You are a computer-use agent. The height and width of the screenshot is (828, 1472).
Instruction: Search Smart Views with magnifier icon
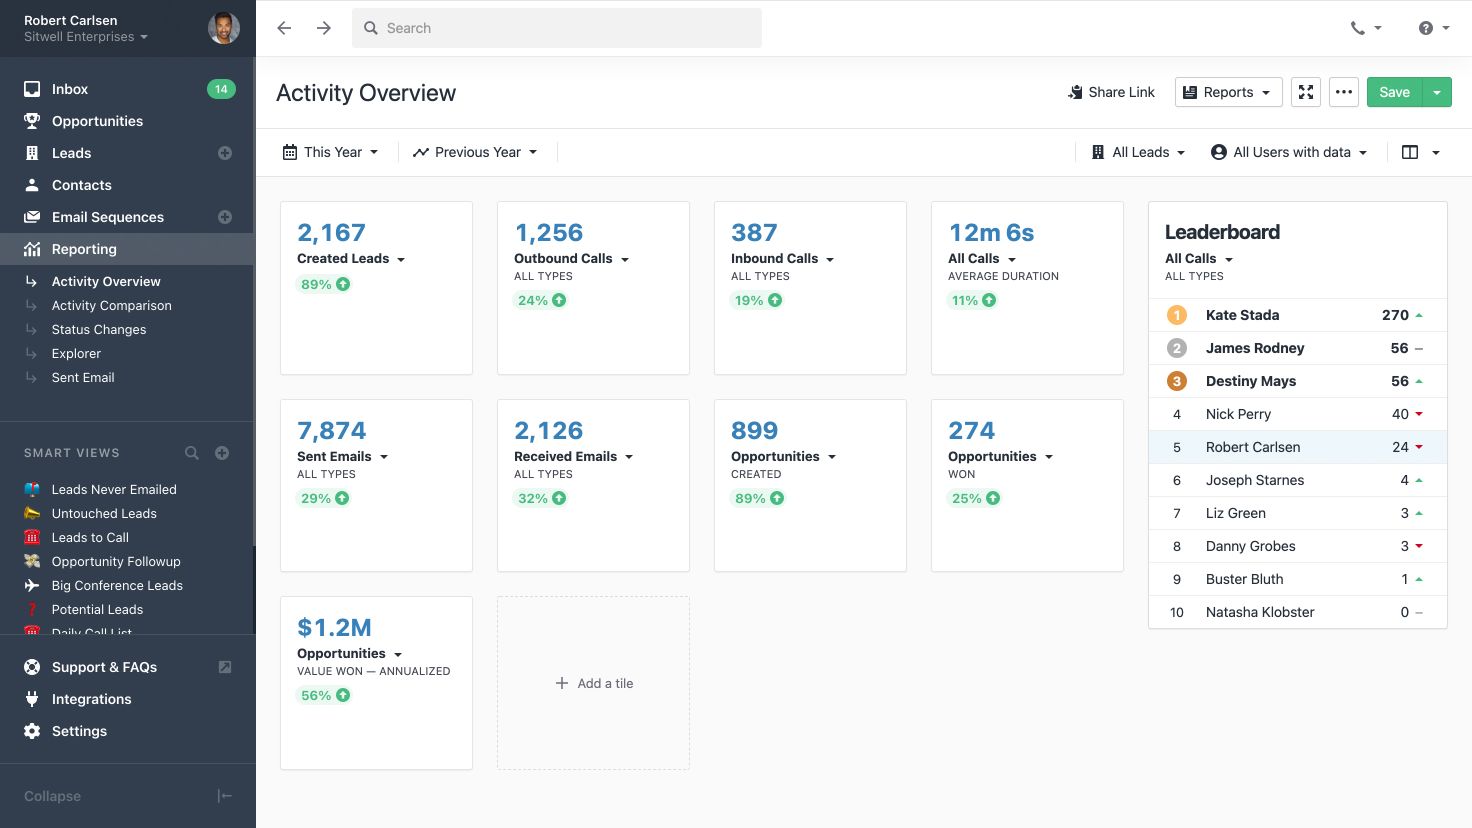point(192,452)
